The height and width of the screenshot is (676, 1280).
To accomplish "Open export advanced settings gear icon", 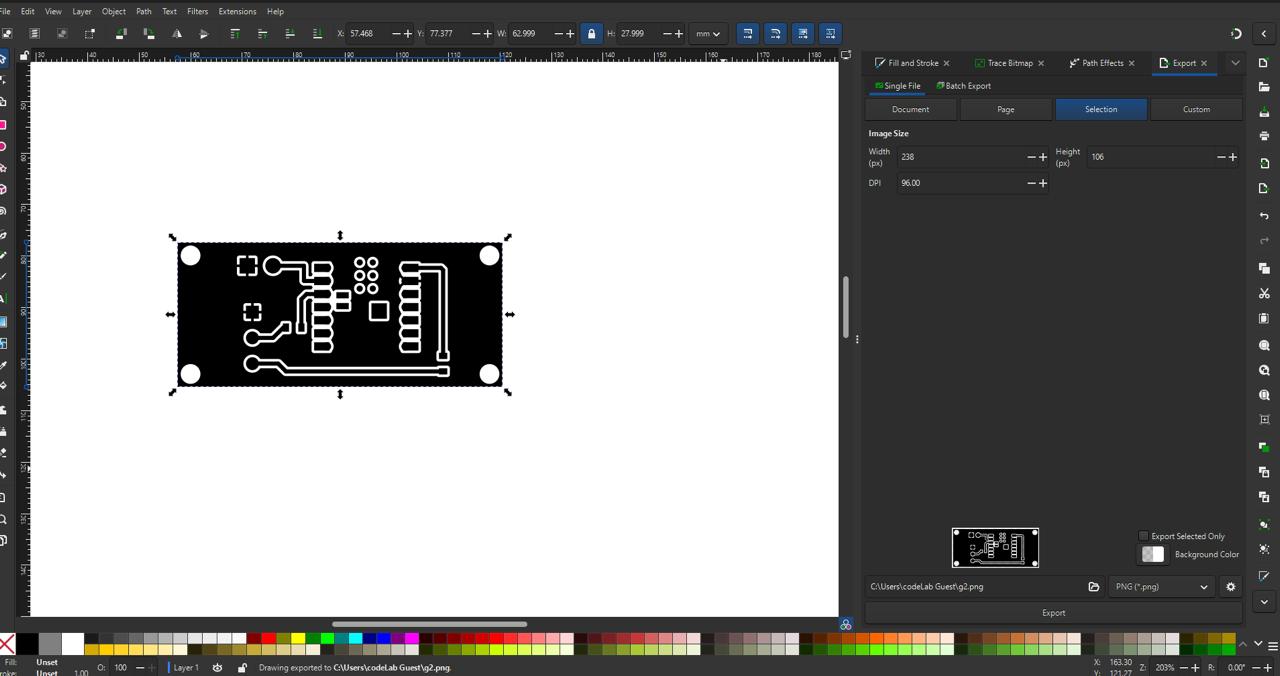I will pyautogui.click(x=1231, y=587).
